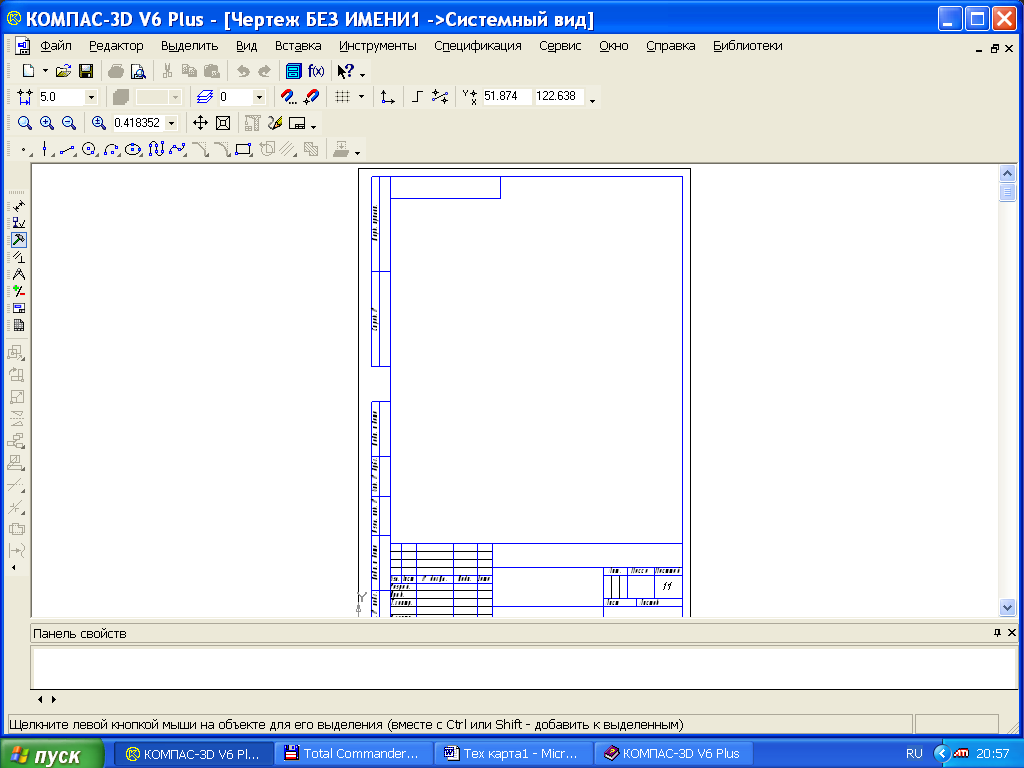Expand the help toolbar options arrow
This screenshot has width=1024, height=768.
point(362,74)
